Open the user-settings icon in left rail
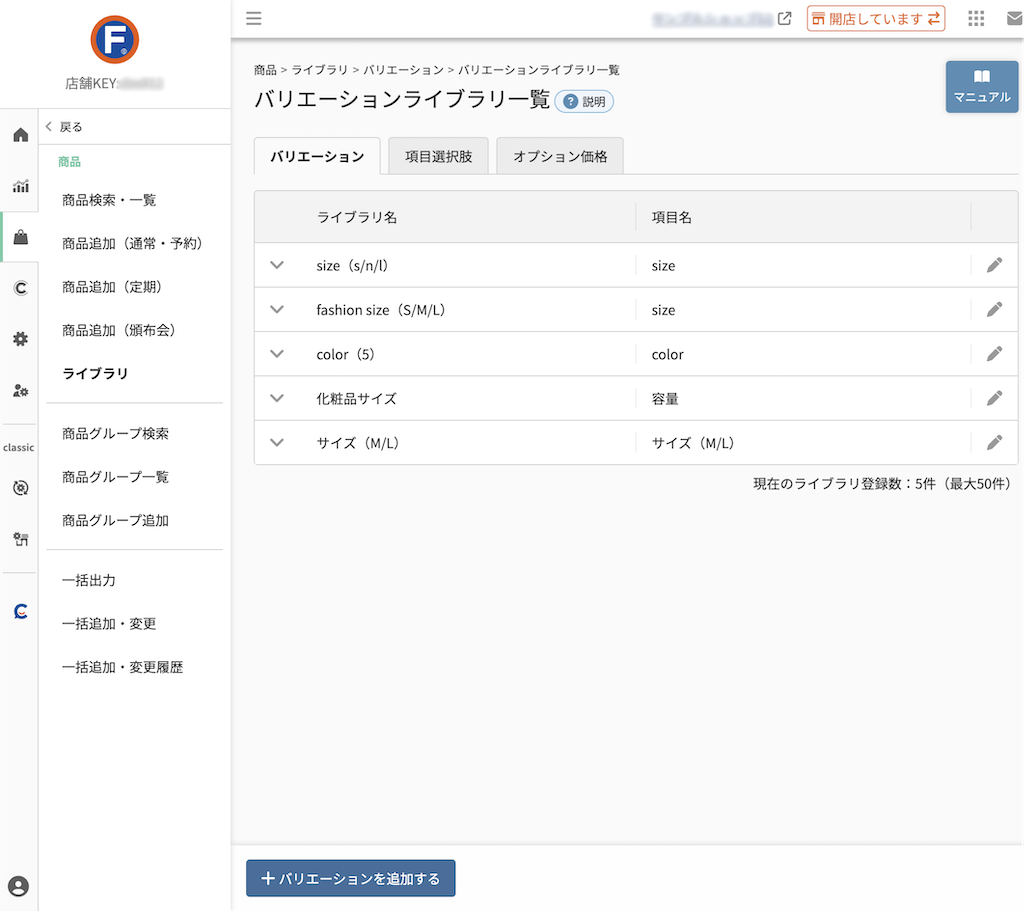Screen dimensions: 1024x911 pos(21,391)
